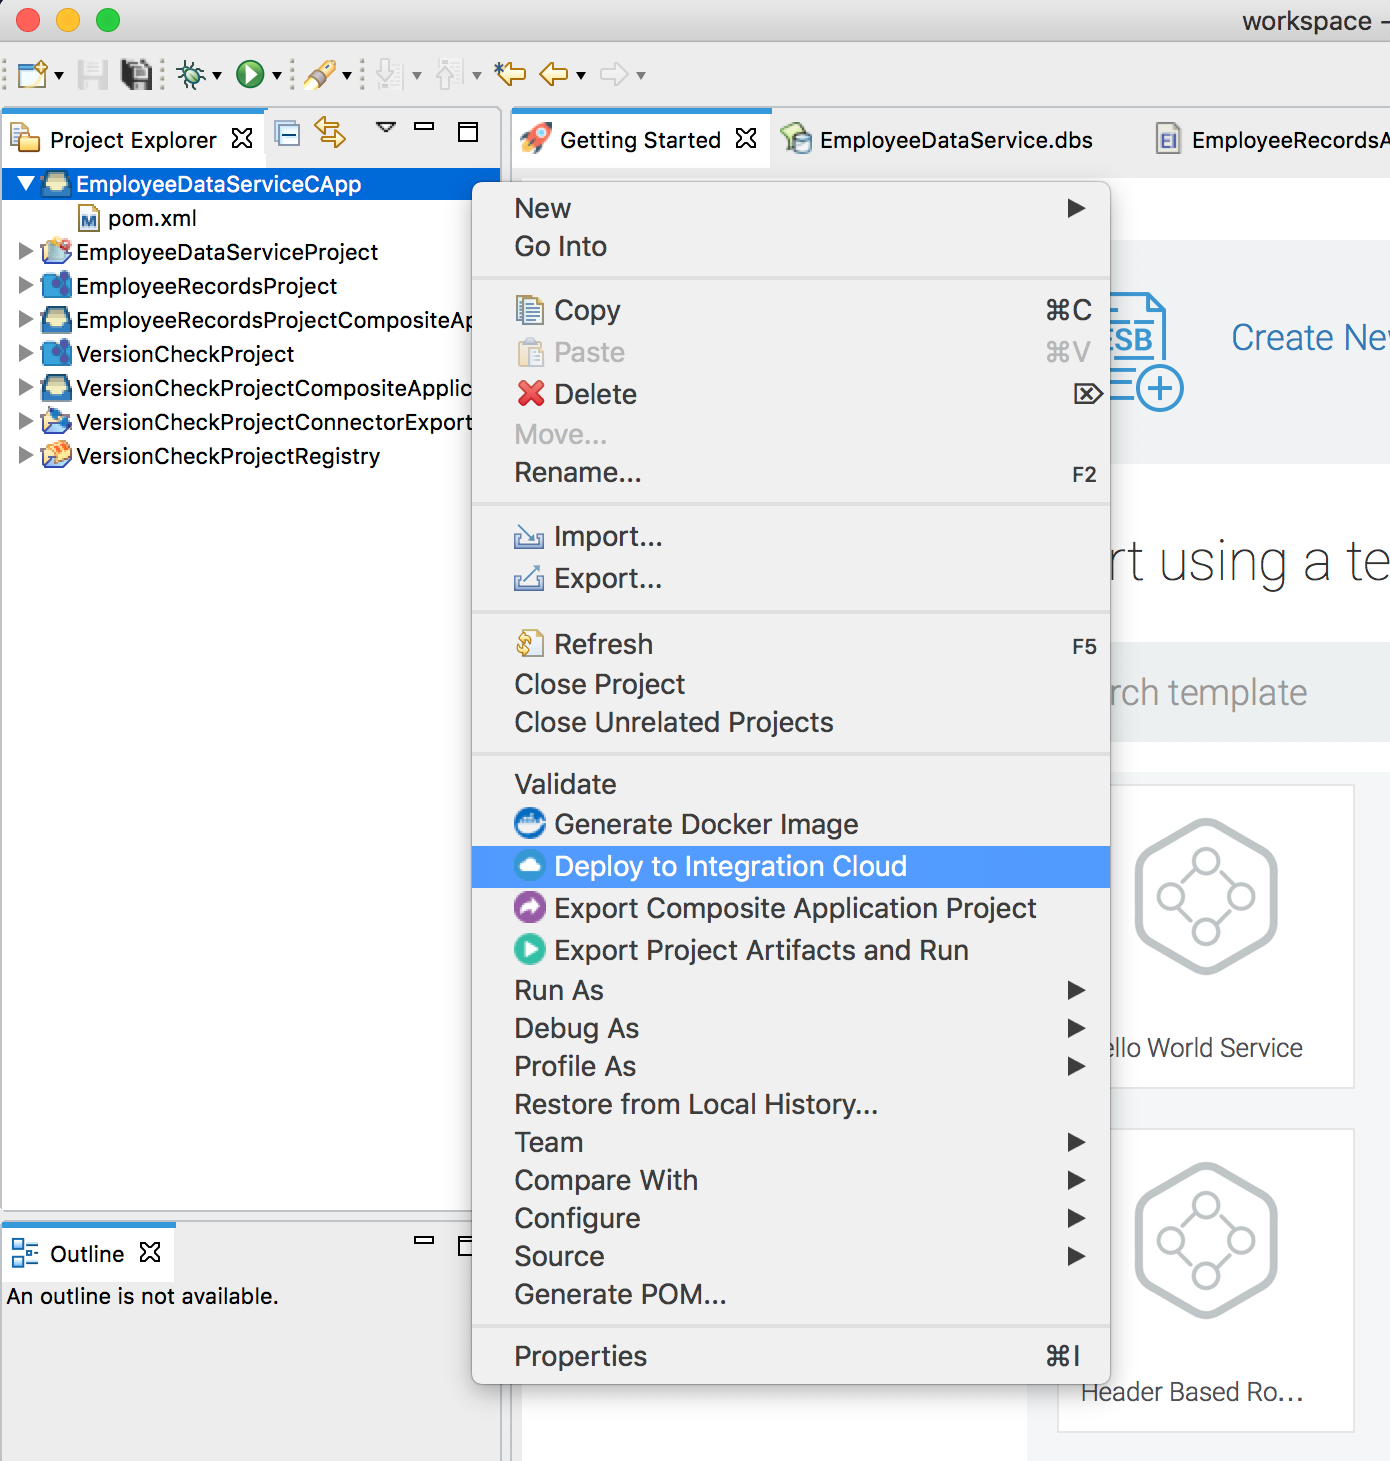
Task: Maximize the Outline view
Action: tap(467, 1245)
